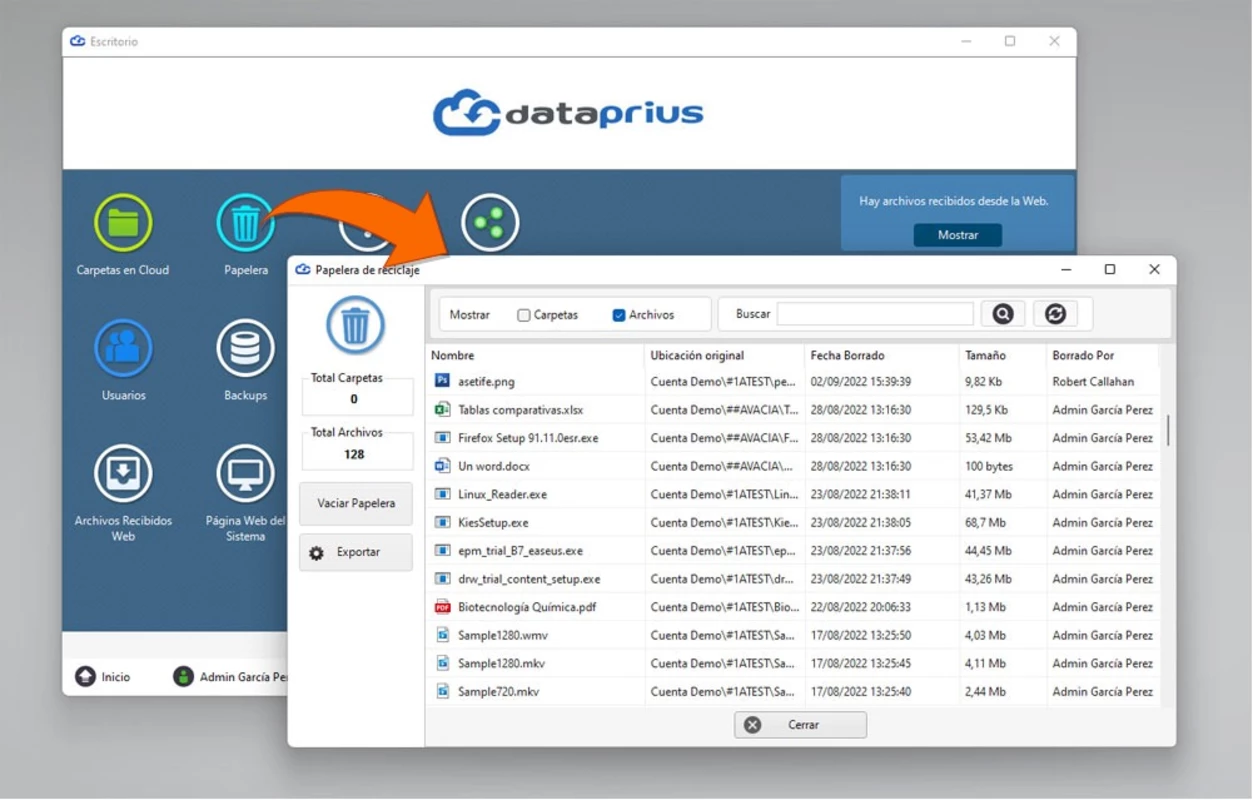Click the gear icon on Exportar button
This screenshot has width=1253, height=800.
(316, 553)
